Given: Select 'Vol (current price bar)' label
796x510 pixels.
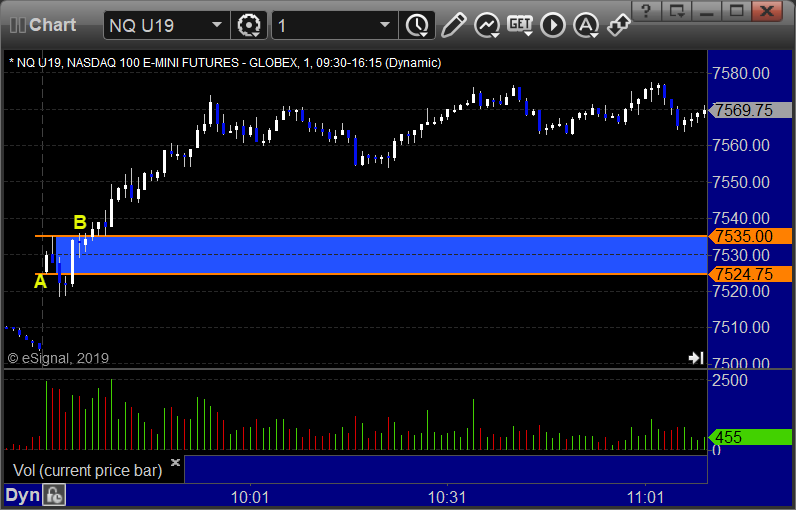Looking at the screenshot, I should pyautogui.click(x=87, y=470).
